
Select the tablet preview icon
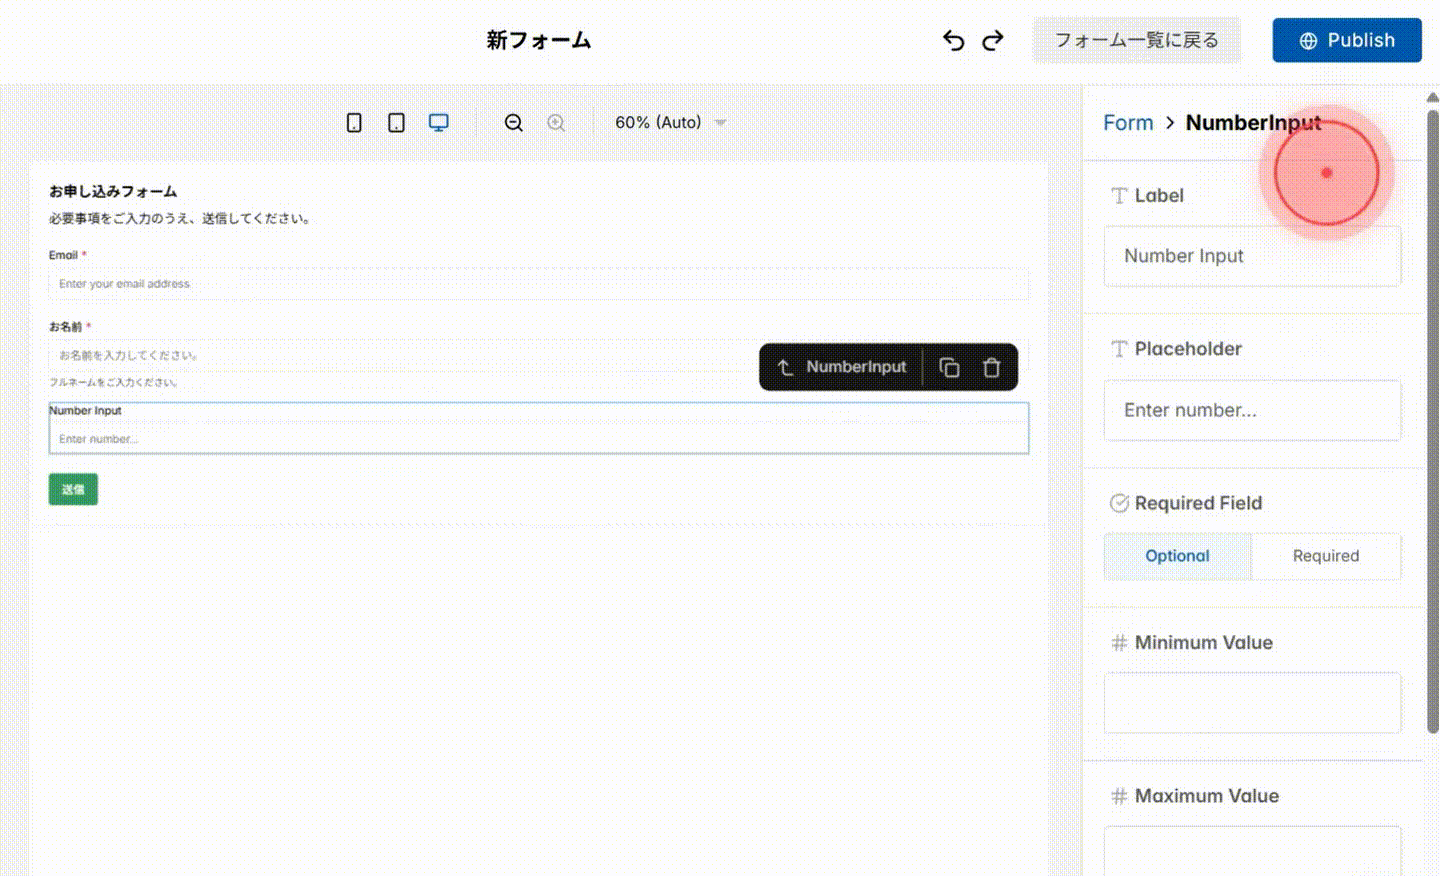[x=396, y=121]
